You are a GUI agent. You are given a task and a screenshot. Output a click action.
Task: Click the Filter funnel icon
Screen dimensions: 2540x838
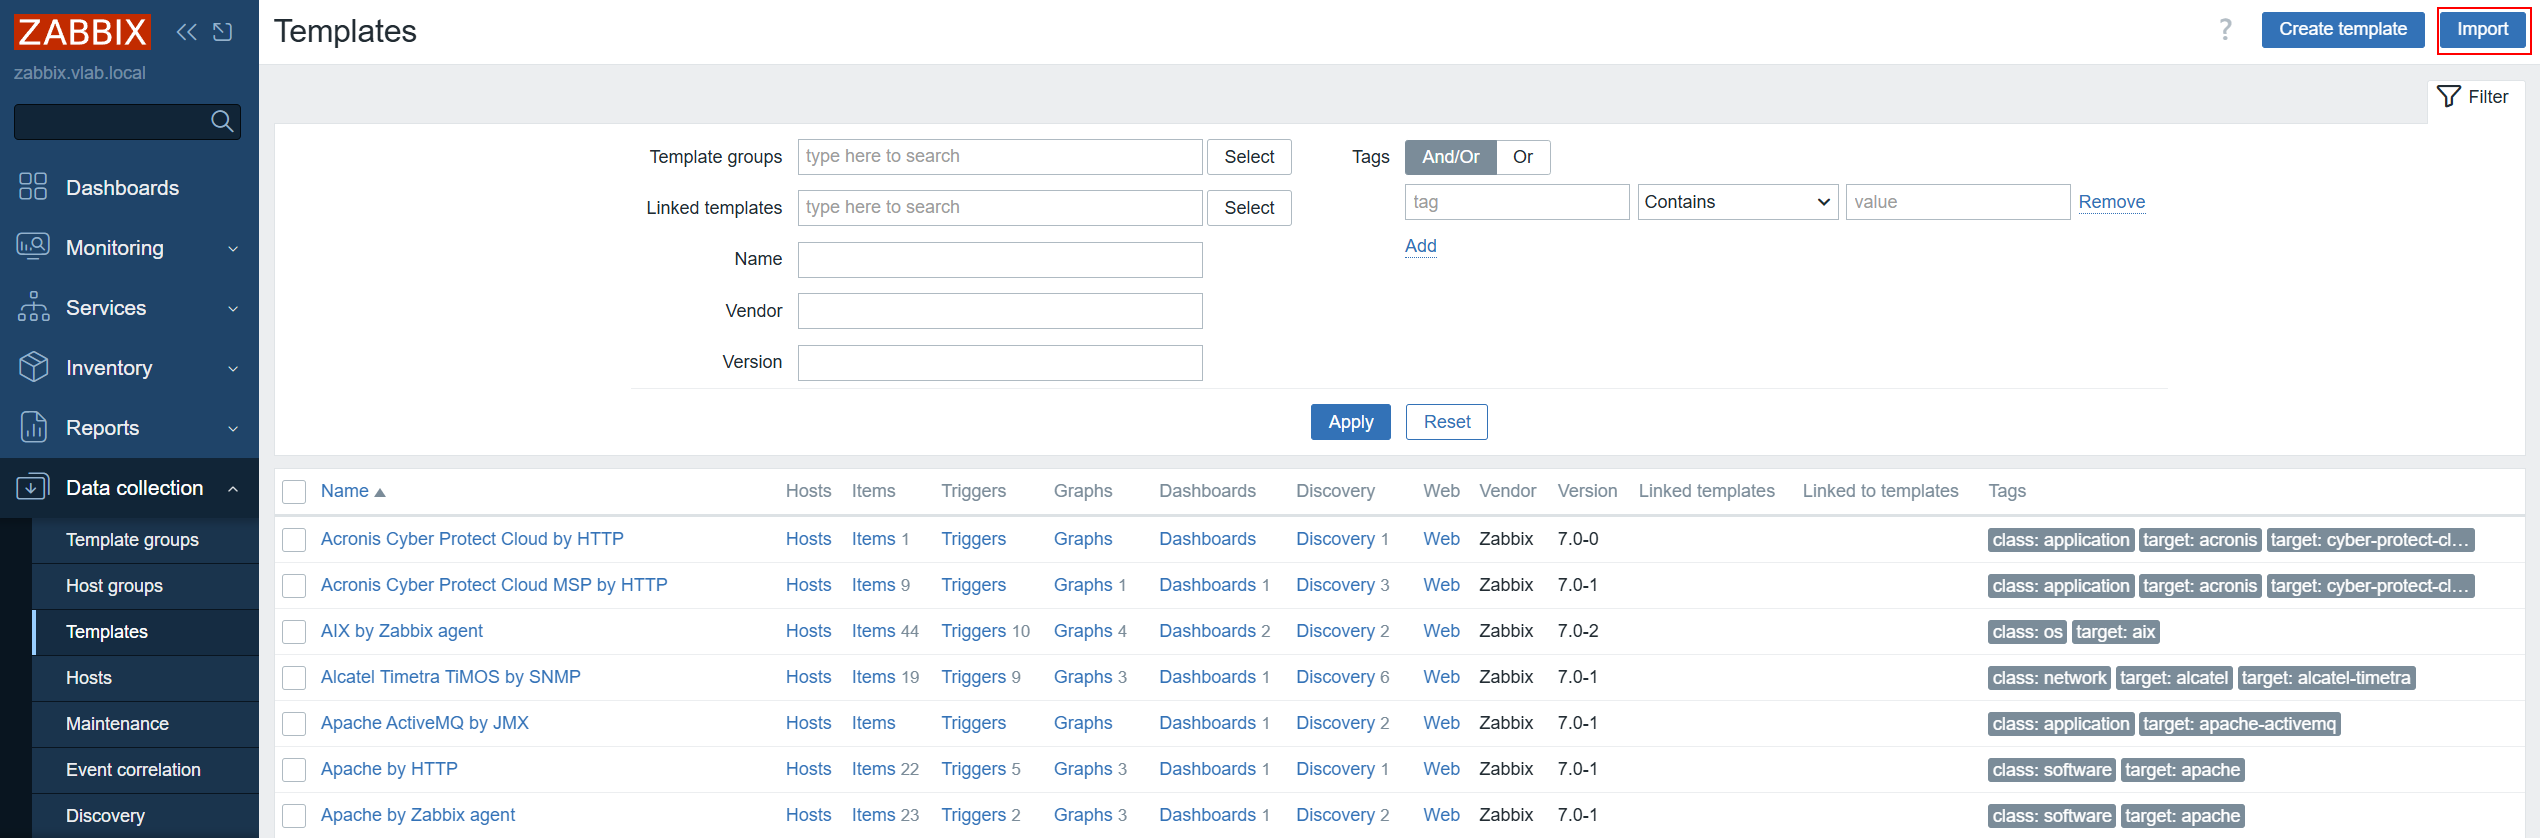[2449, 97]
